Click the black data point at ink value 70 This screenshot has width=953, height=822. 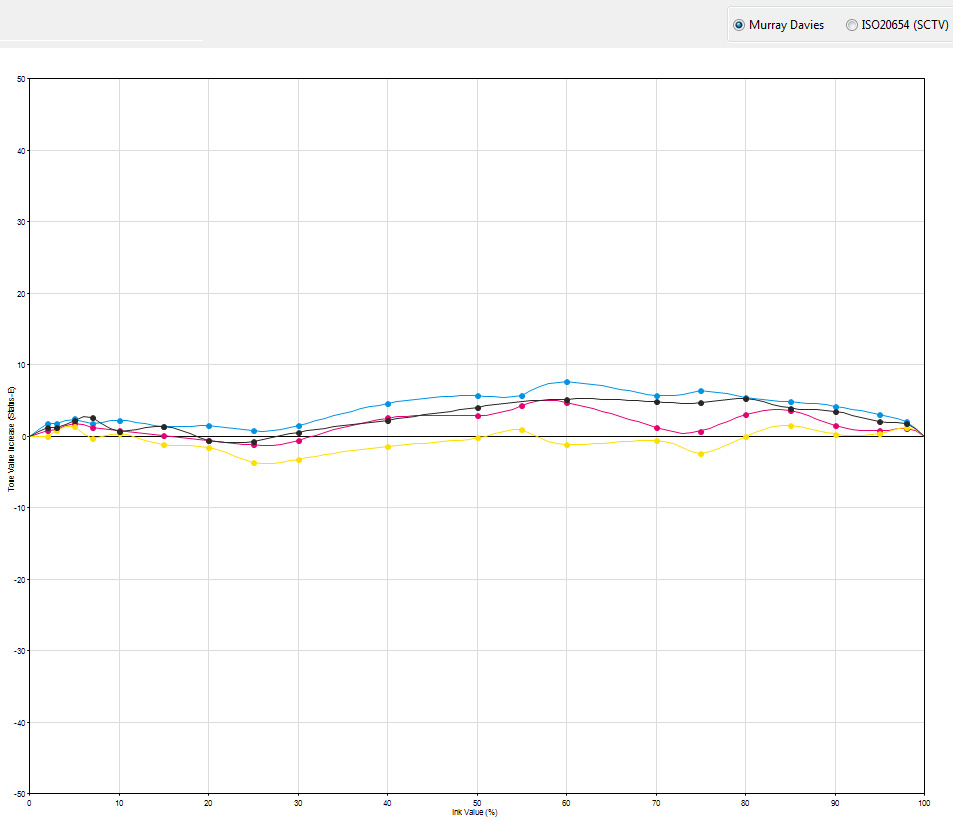click(x=657, y=402)
